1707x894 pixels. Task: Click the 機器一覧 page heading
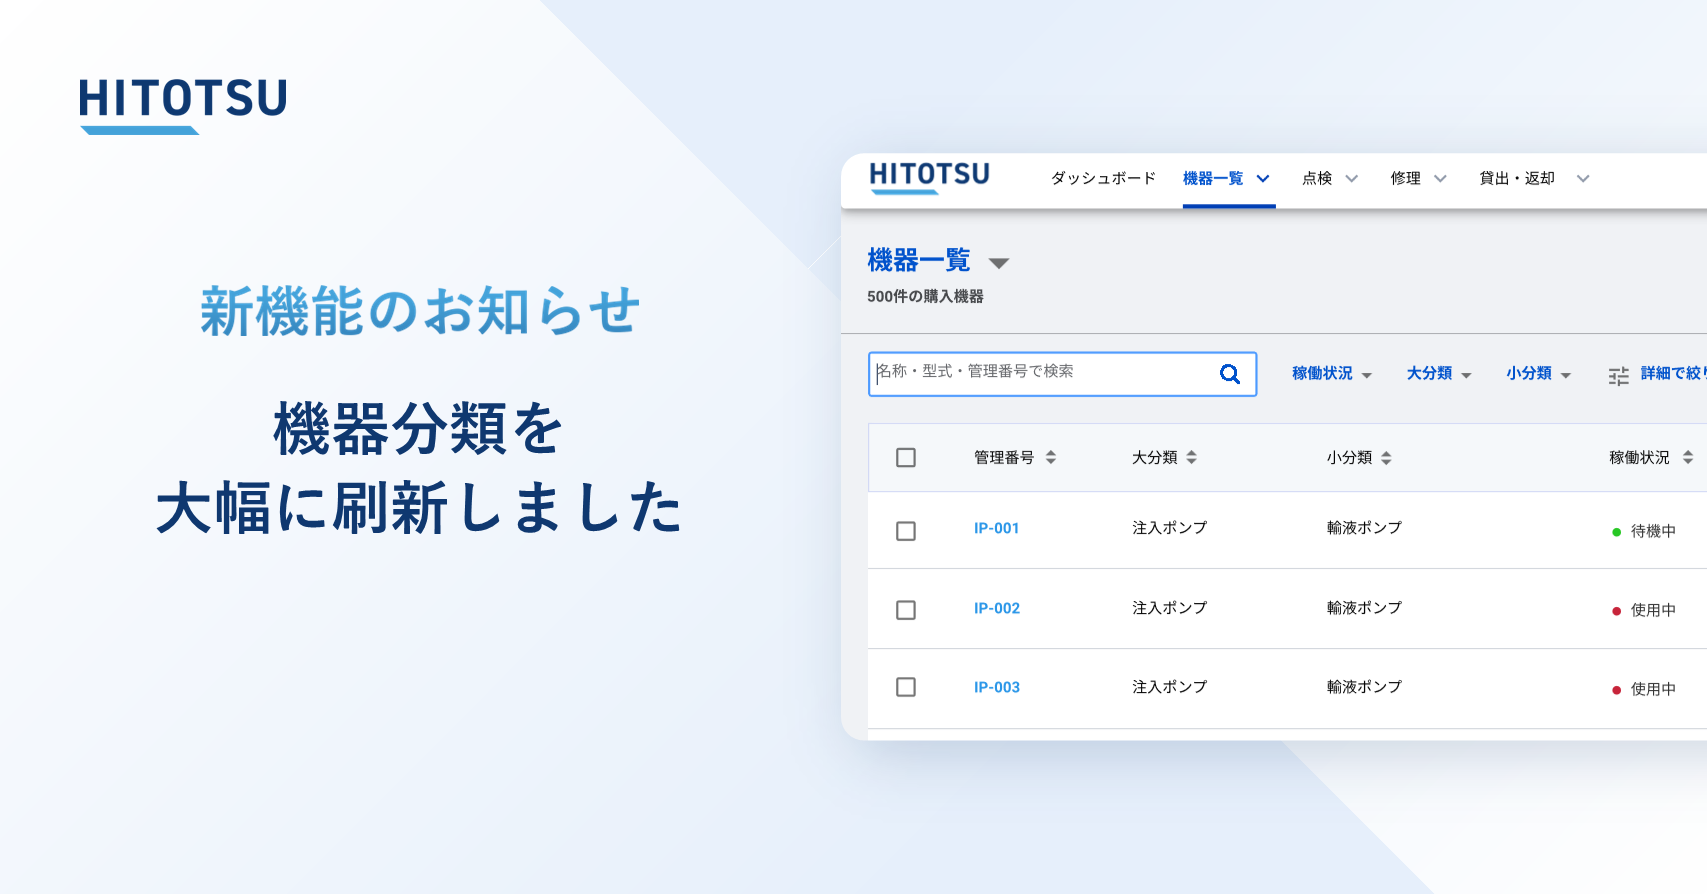tap(919, 261)
